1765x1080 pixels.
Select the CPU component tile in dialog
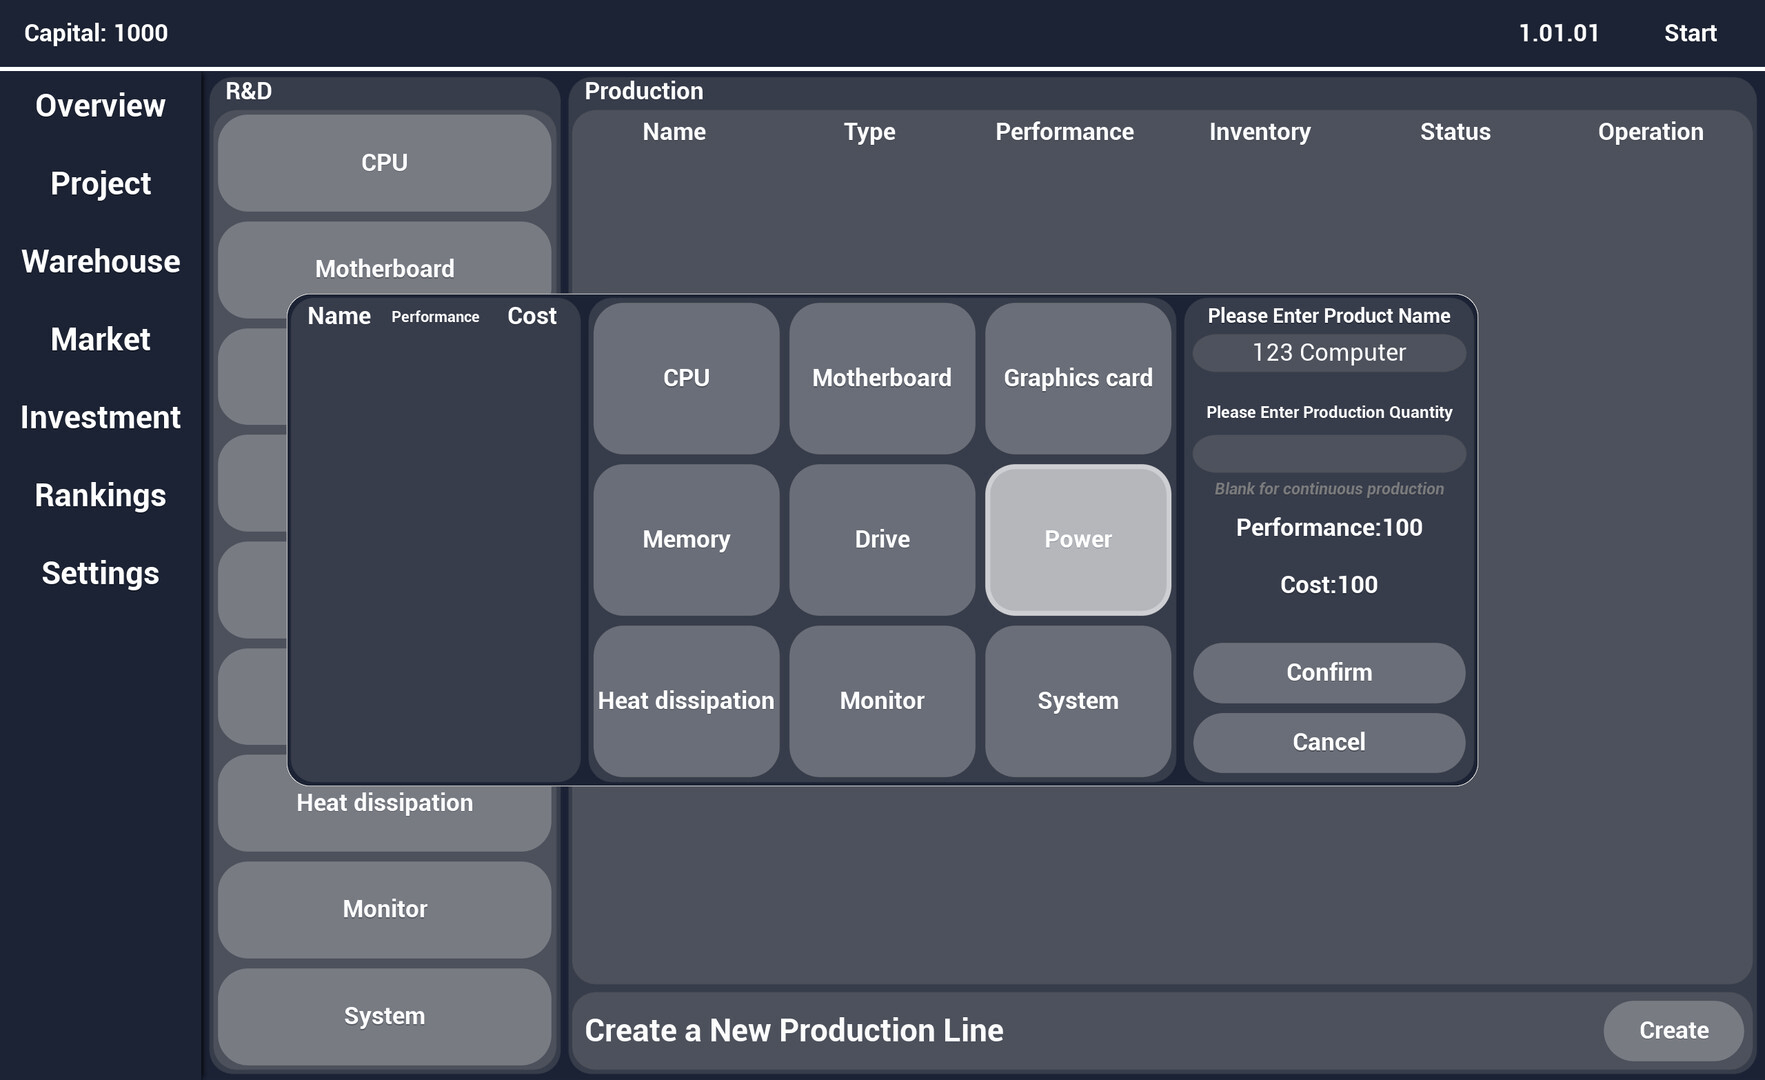686,378
